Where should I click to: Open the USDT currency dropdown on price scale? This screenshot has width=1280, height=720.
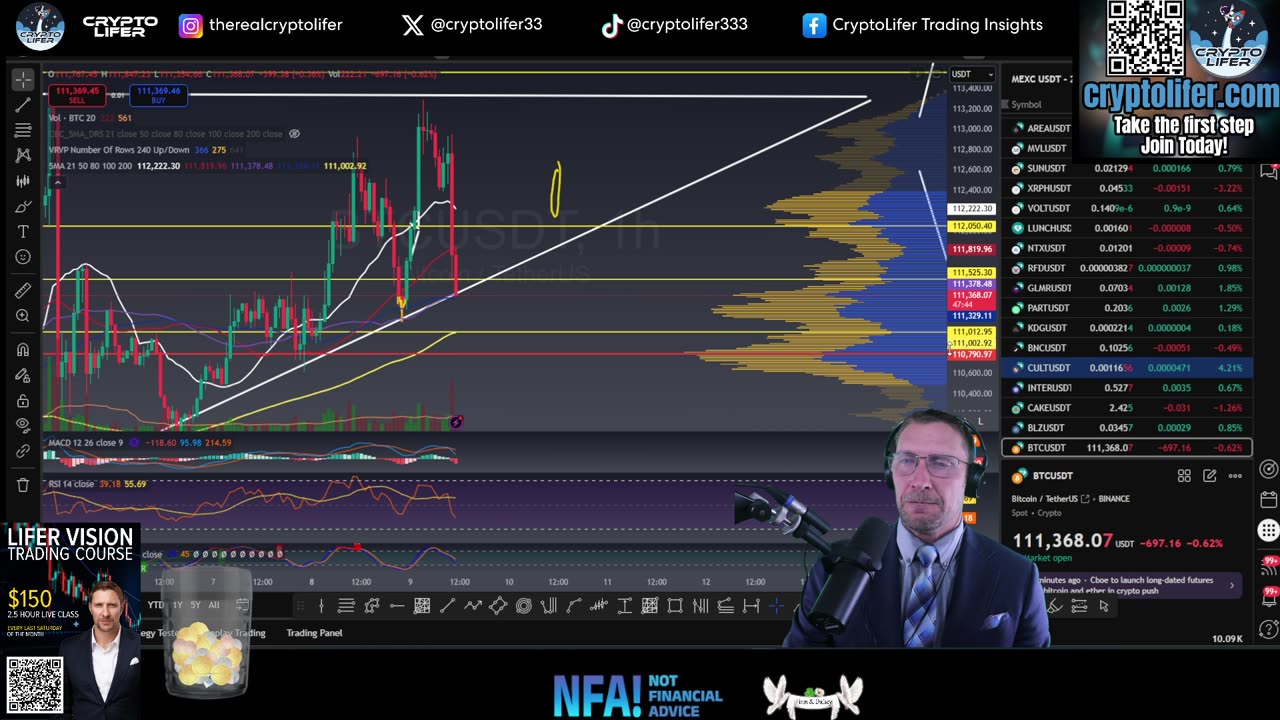[972, 74]
